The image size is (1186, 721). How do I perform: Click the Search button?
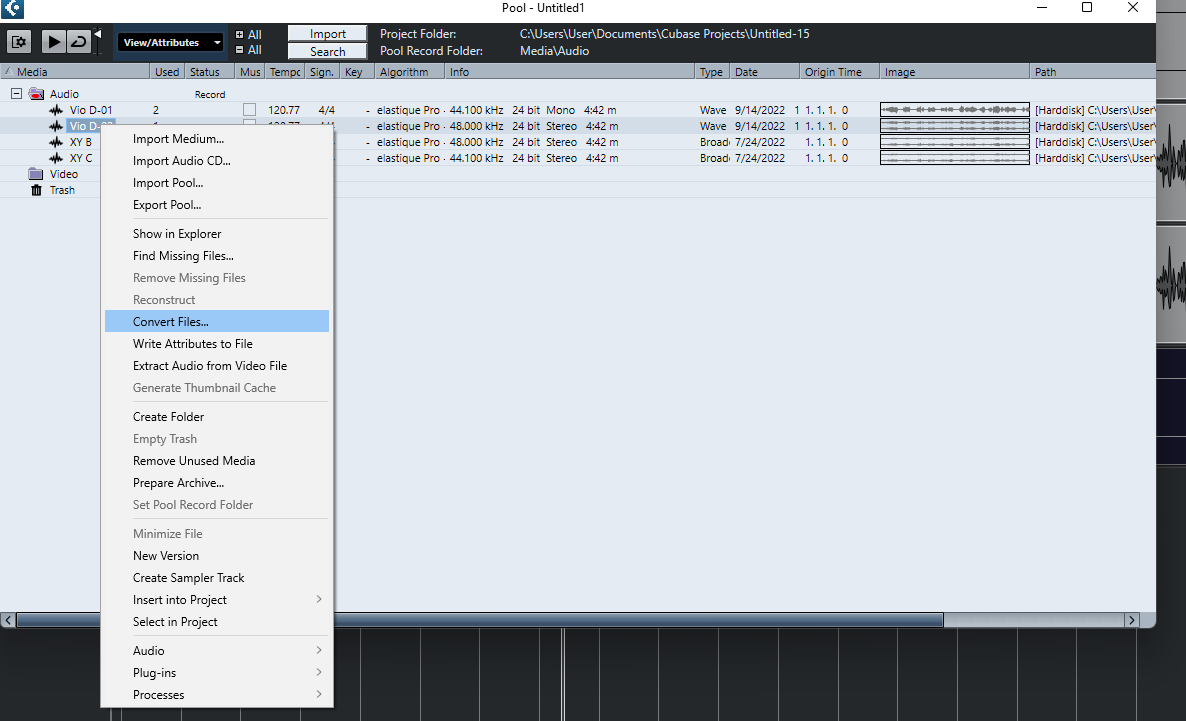(328, 51)
